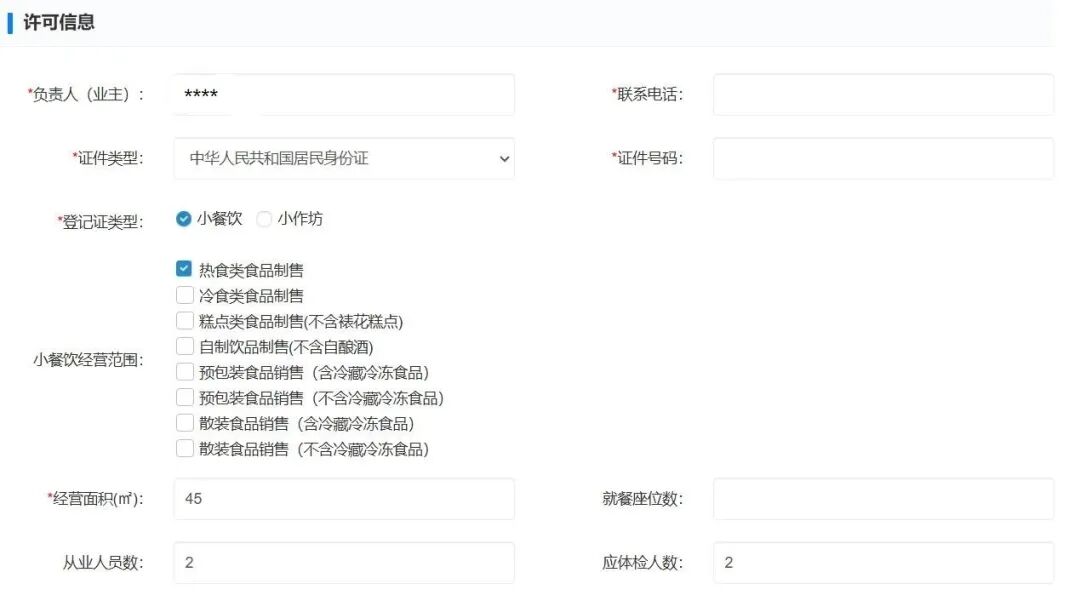Check 预包装食品销售（不含冷藏冷冻食品）option
1080x601 pixels.
click(184, 398)
